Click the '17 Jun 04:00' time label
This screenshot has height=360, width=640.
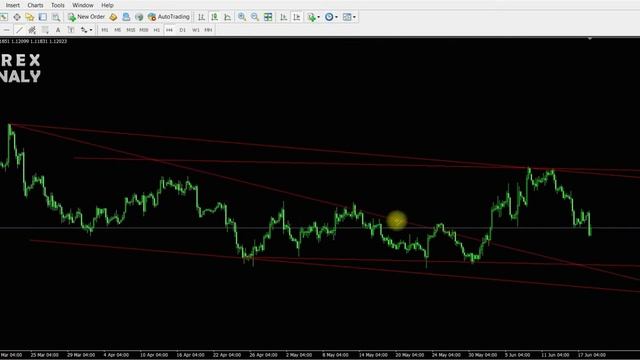tap(591, 355)
